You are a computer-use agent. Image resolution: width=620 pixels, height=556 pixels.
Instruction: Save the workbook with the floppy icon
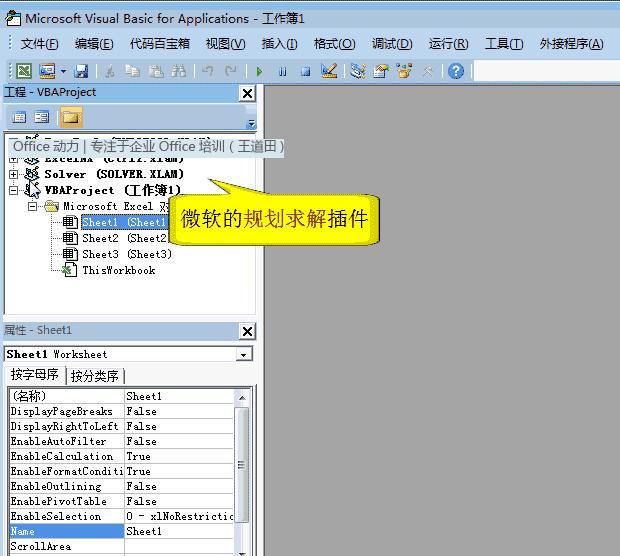[x=81, y=72]
